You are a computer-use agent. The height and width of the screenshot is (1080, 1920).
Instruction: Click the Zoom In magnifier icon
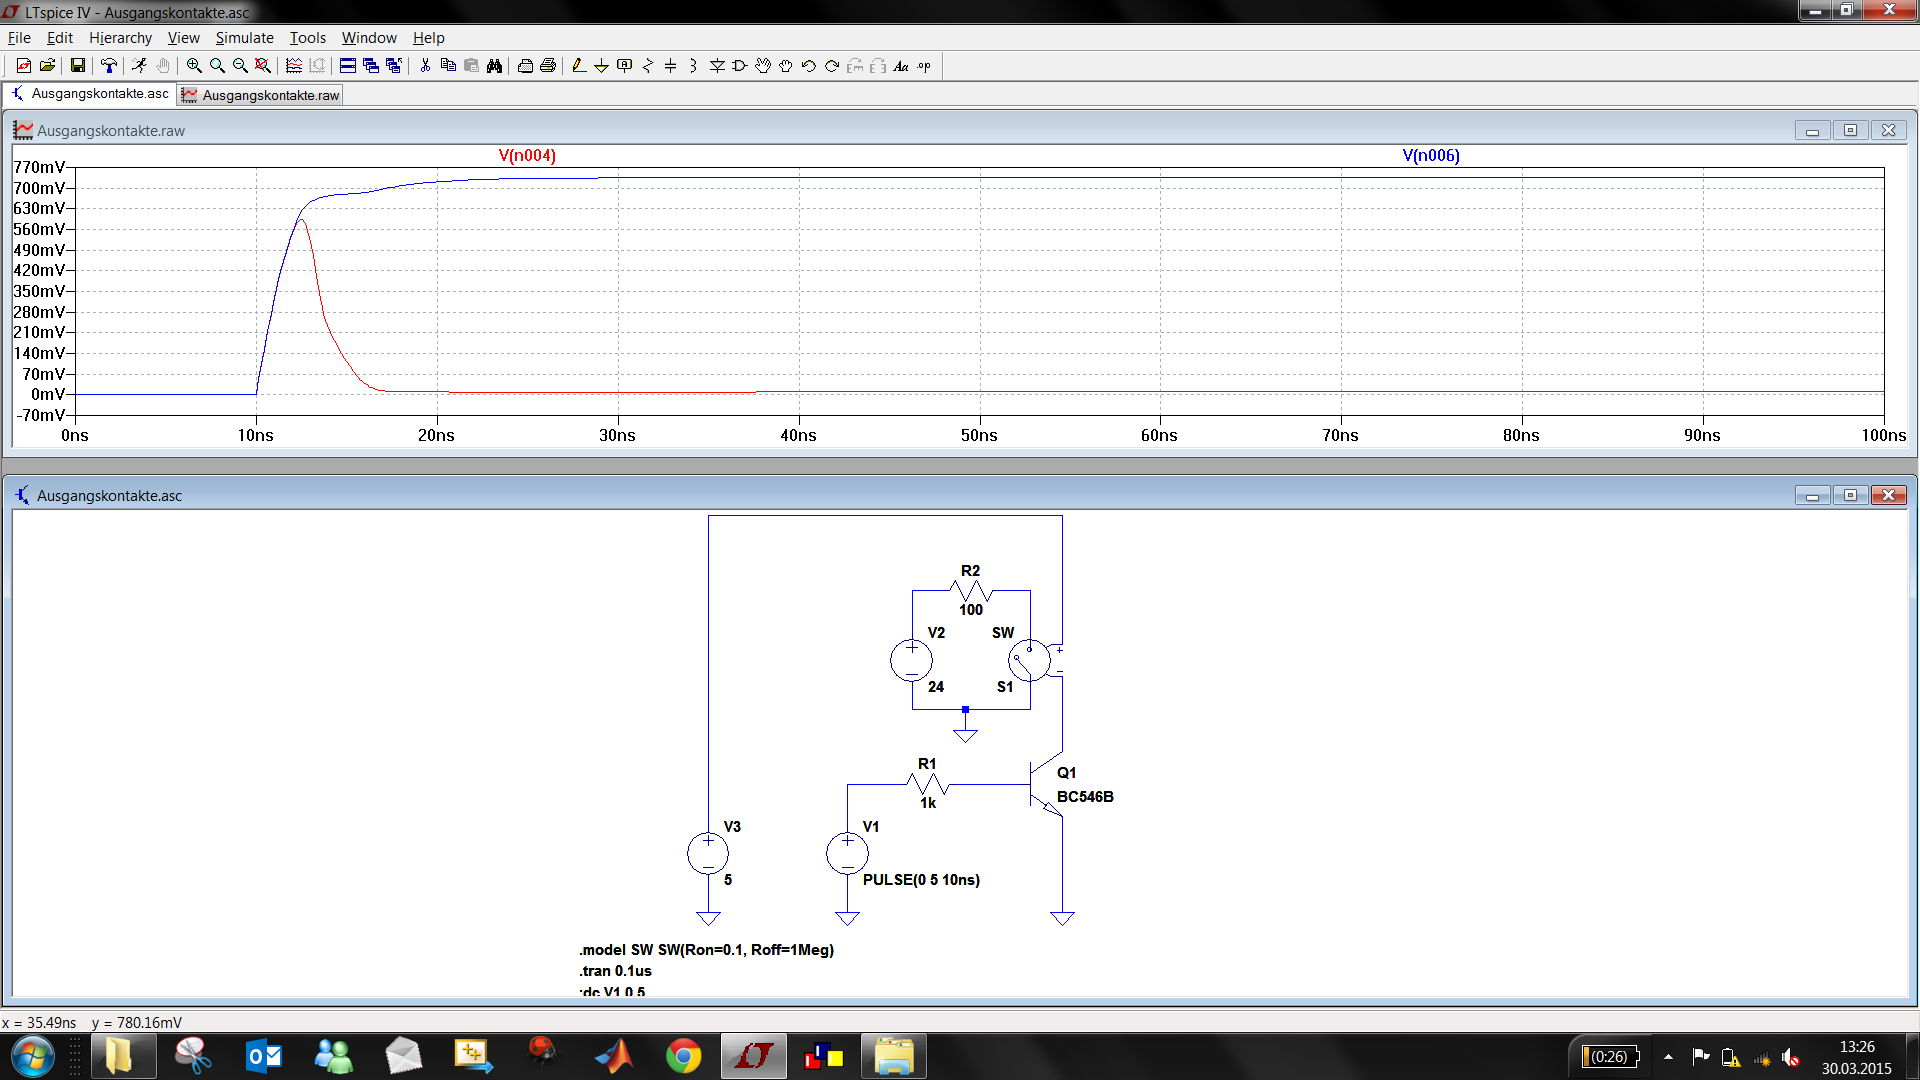194,66
